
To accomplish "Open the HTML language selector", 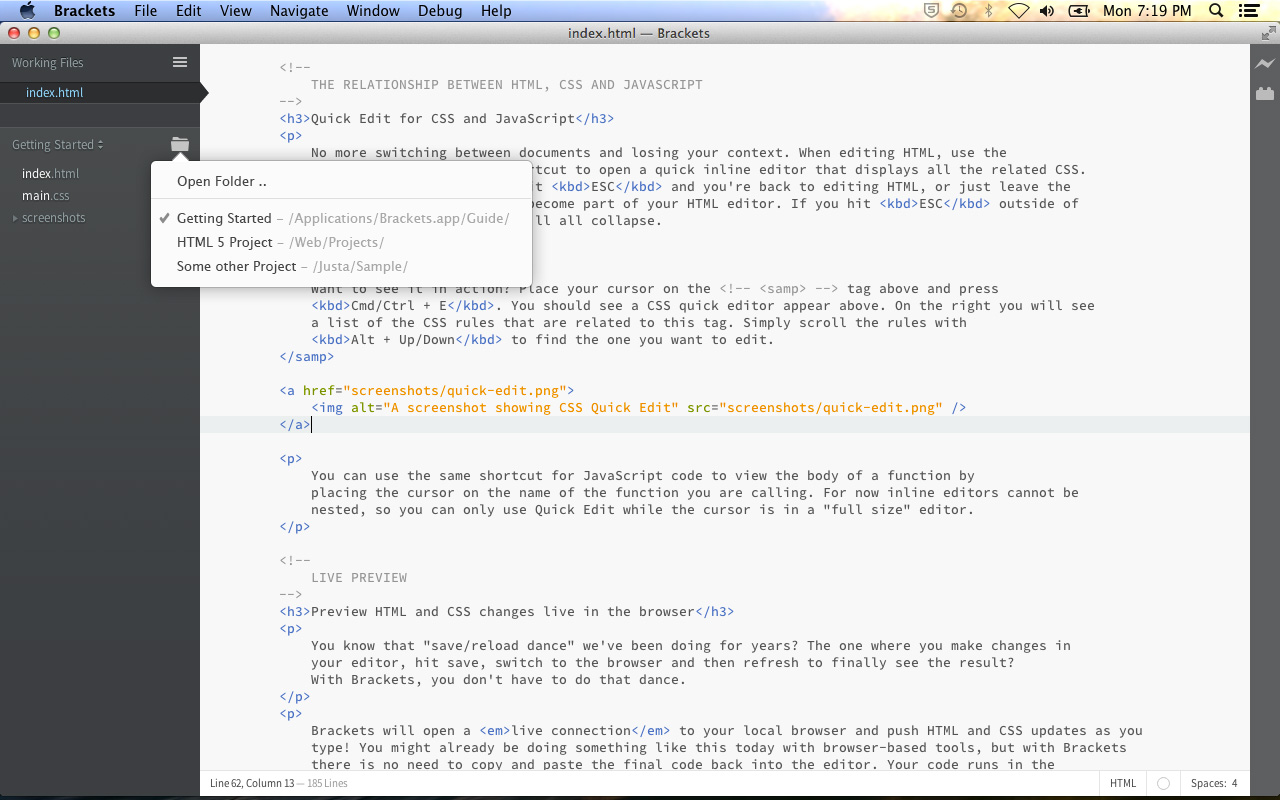I will click(x=1123, y=783).
